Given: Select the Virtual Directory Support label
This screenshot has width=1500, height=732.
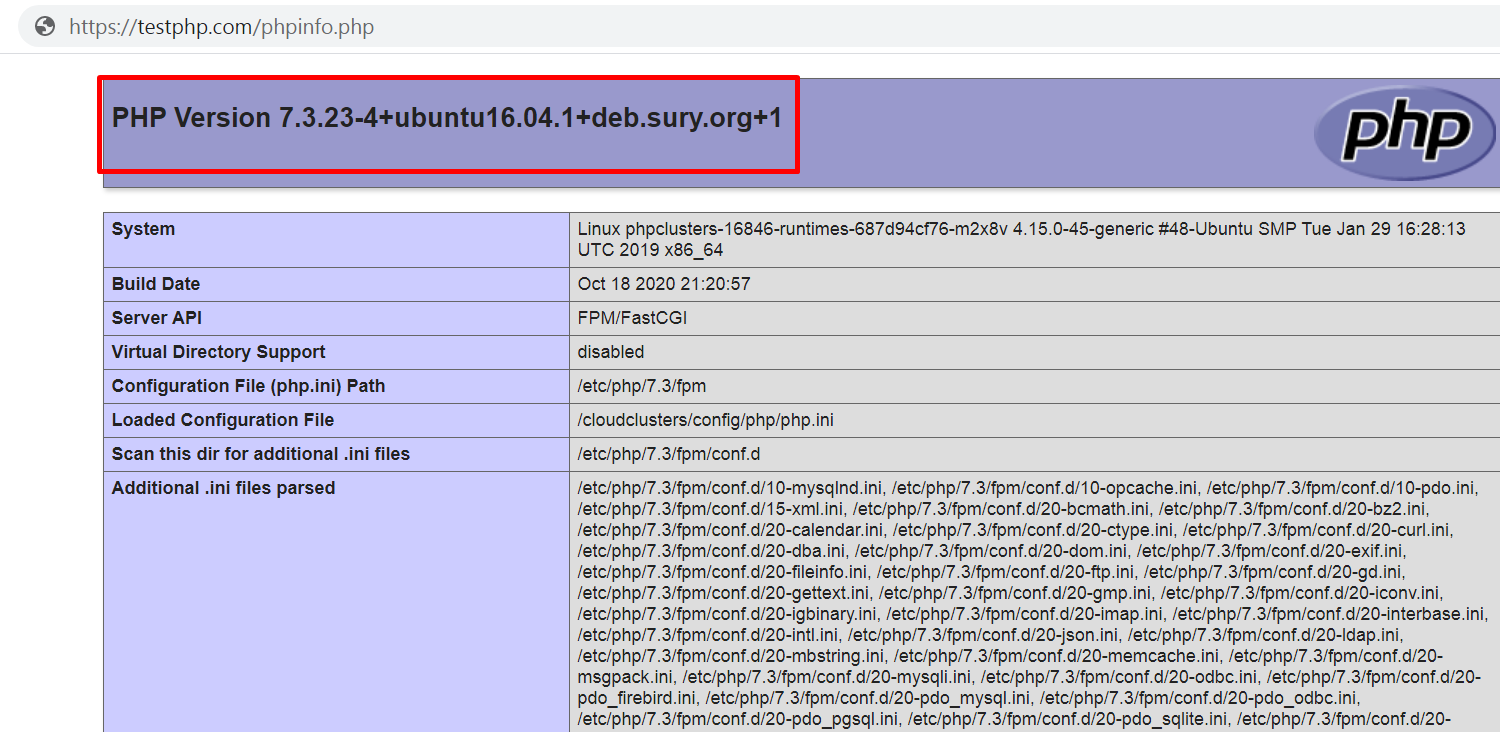Looking at the screenshot, I should (x=218, y=352).
